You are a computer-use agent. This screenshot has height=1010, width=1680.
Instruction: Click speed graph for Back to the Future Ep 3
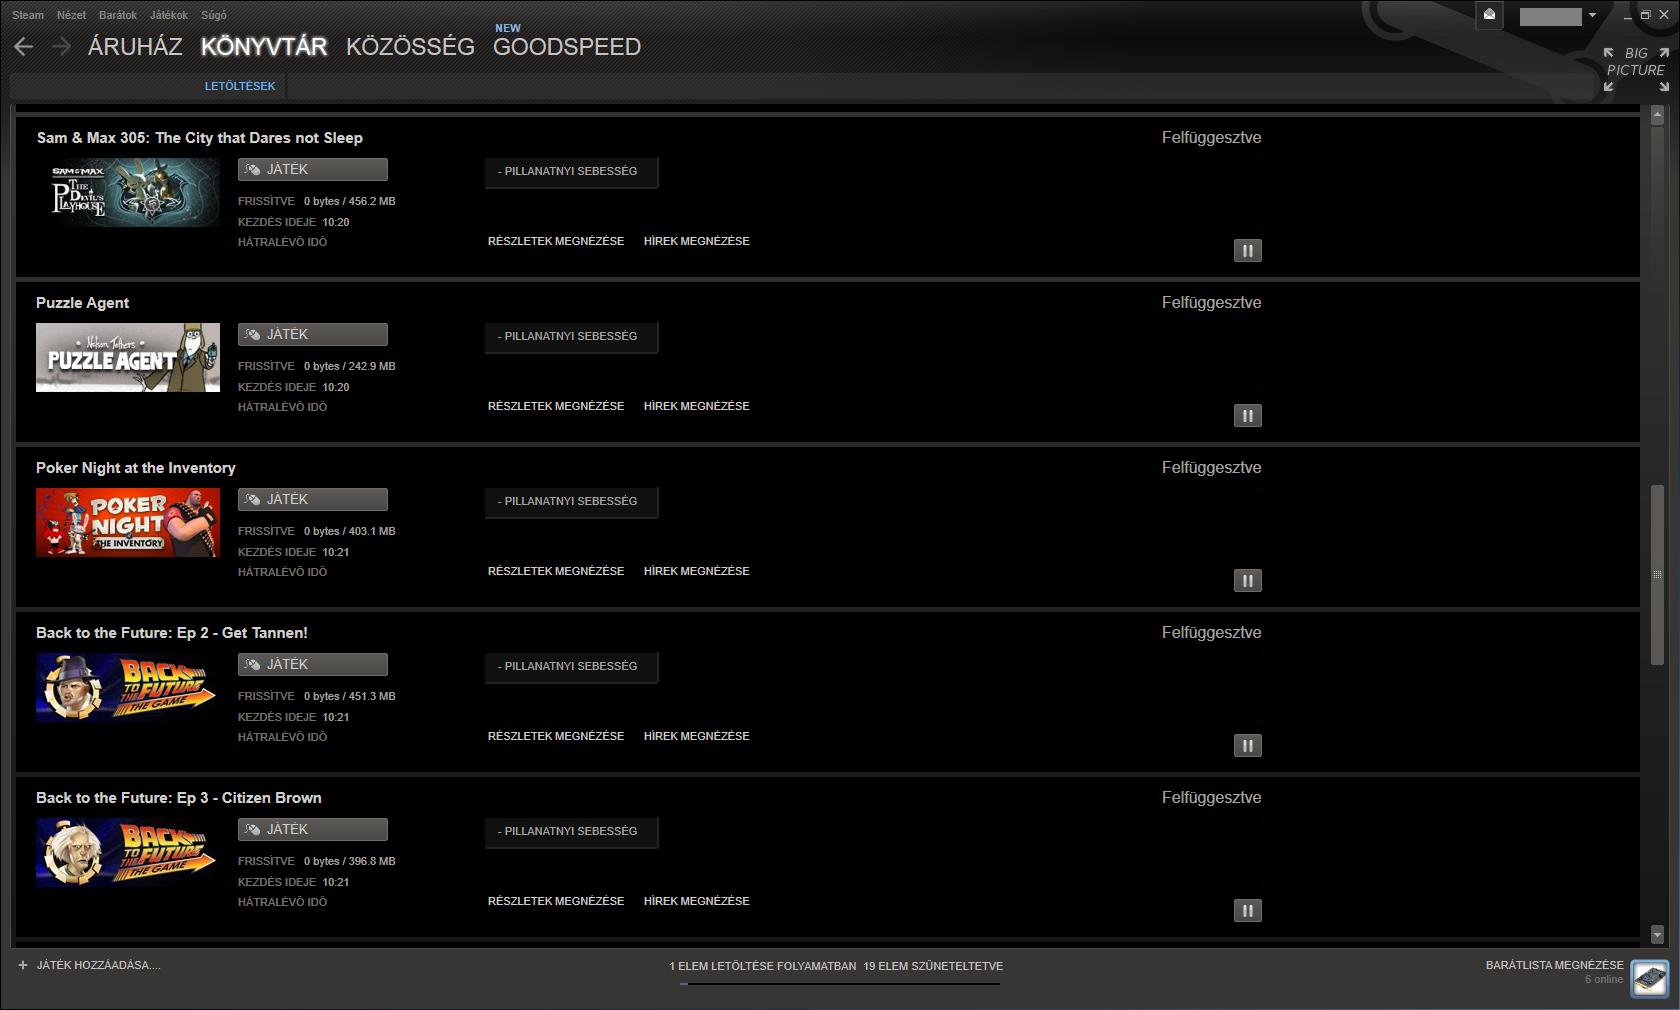(572, 832)
